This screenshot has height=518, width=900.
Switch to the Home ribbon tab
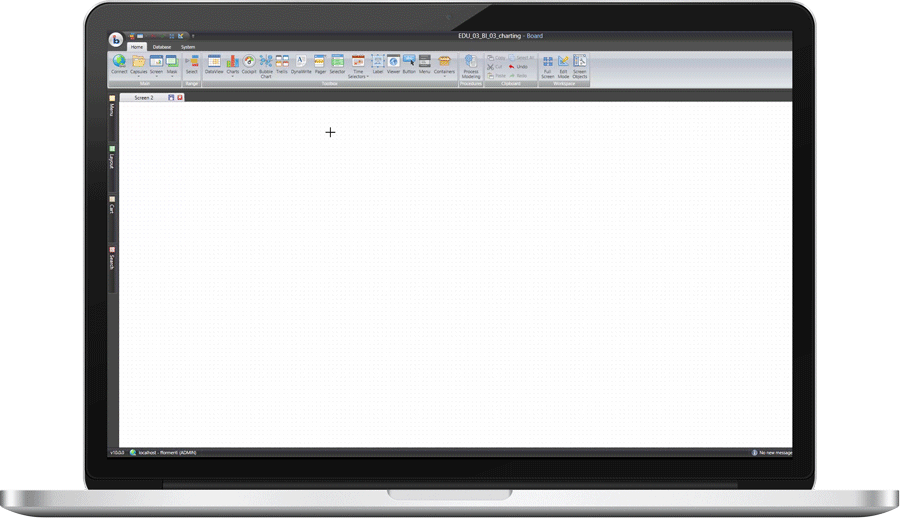(x=137, y=47)
